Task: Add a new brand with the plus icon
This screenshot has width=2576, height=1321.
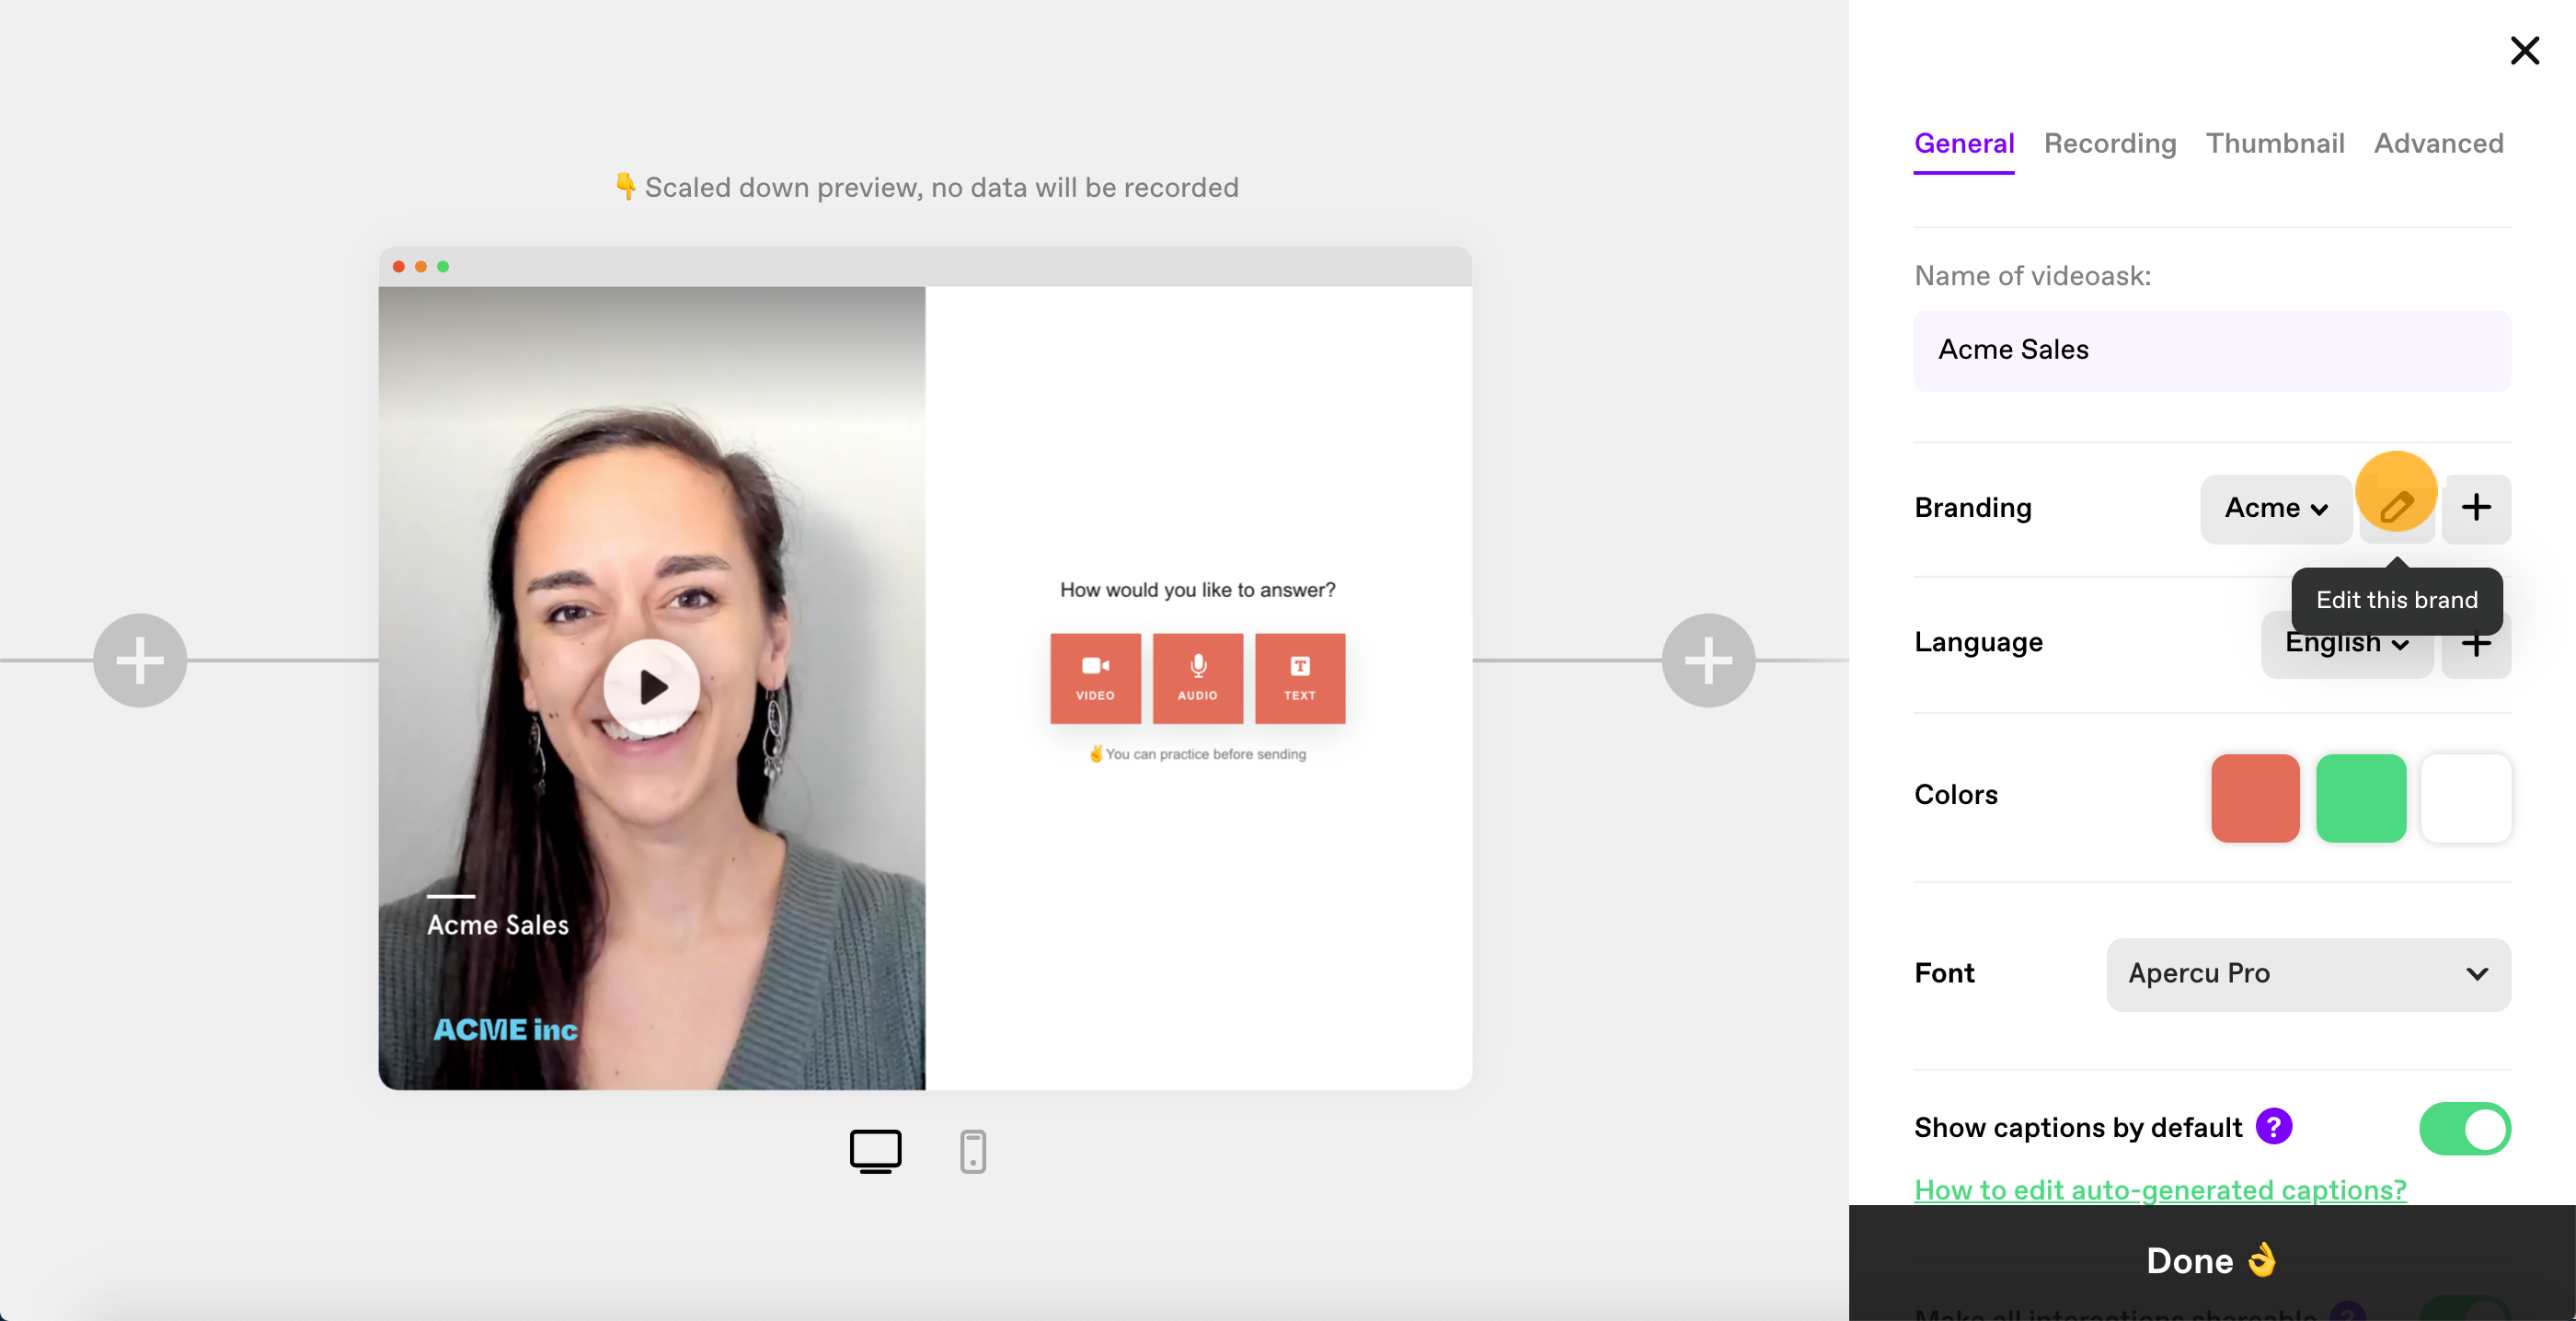Action: pyautogui.click(x=2475, y=508)
